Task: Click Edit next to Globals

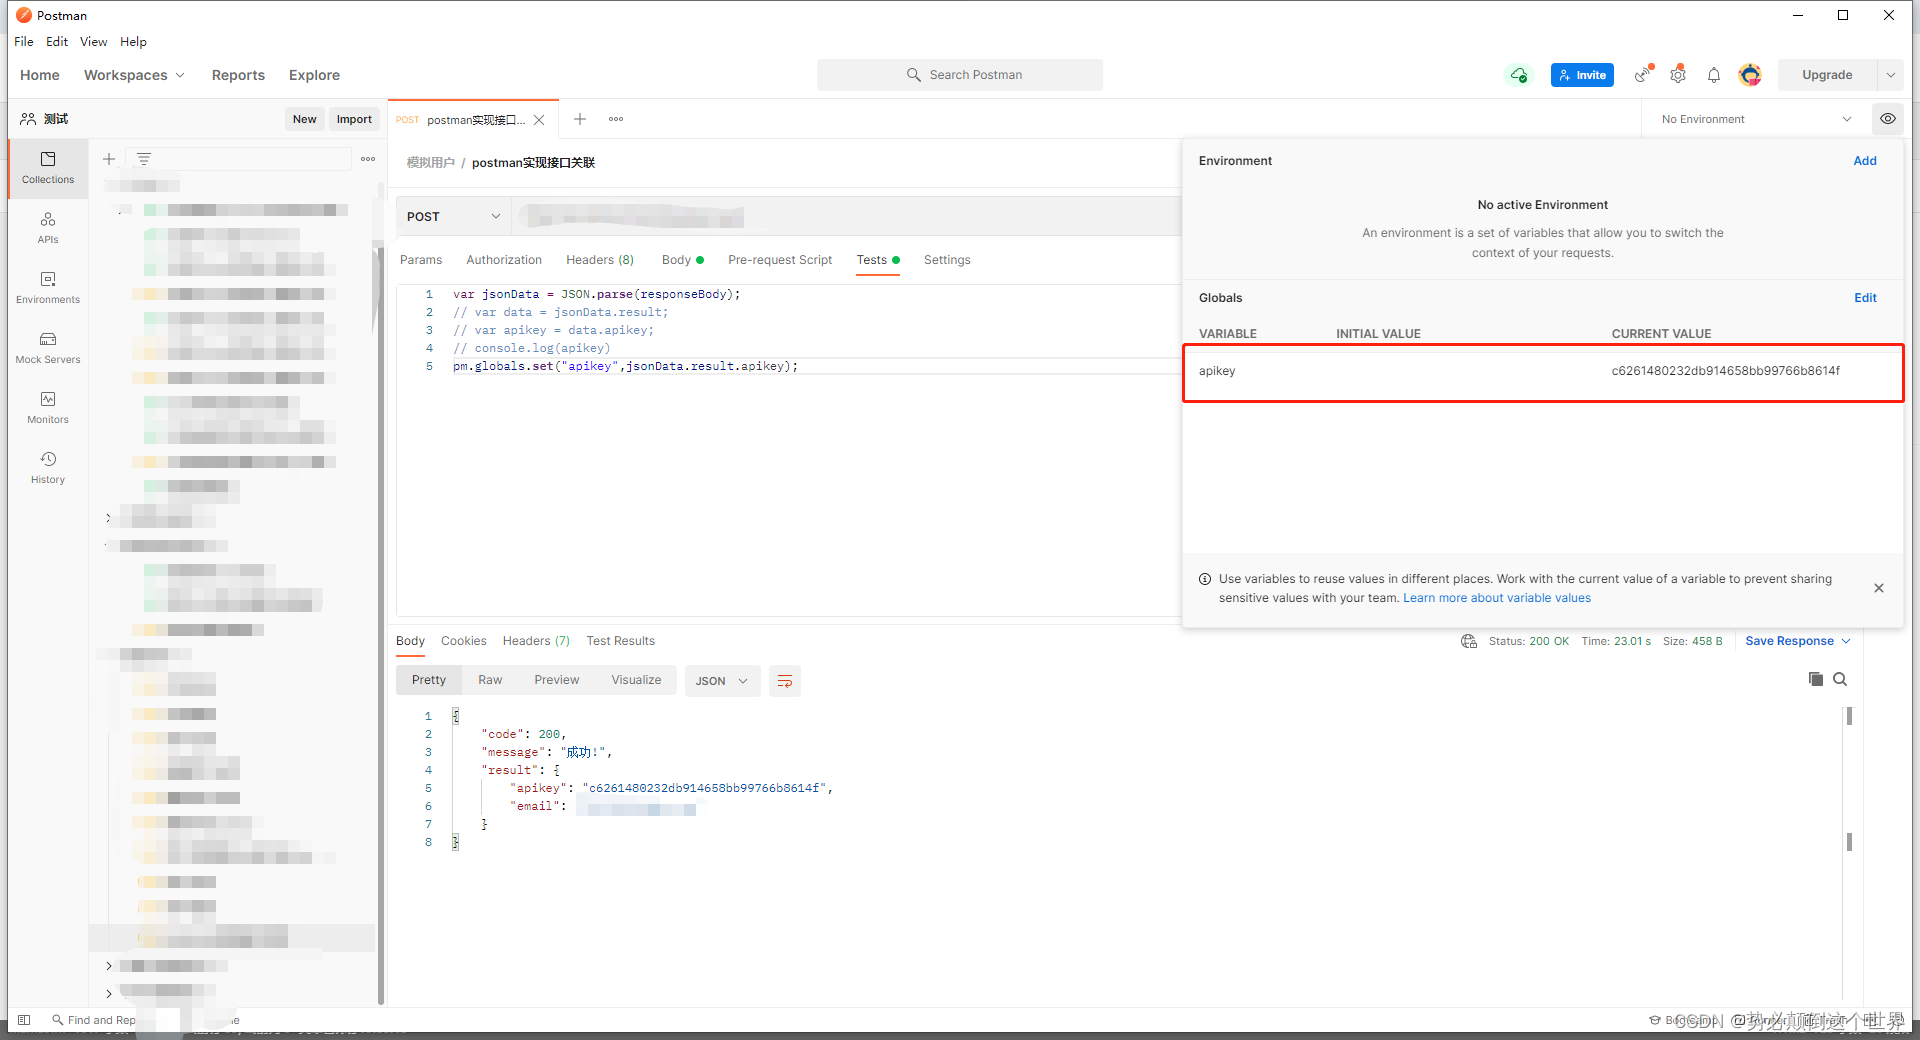Action: click(x=1865, y=298)
